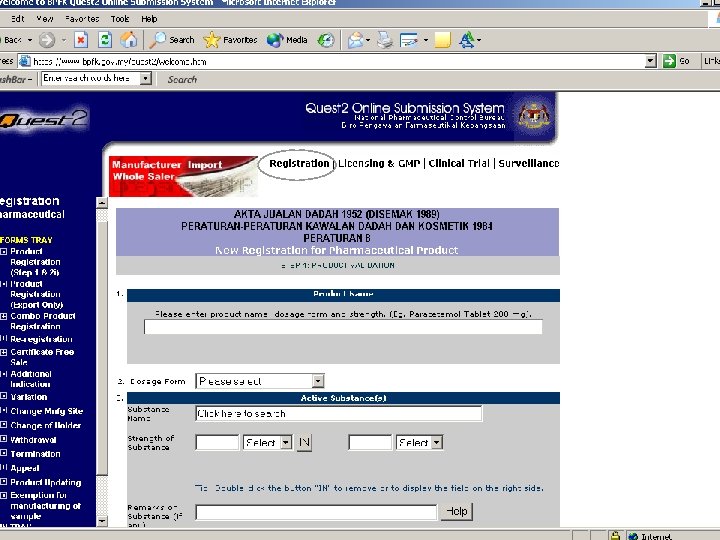The width and height of the screenshot is (720, 540).
Task: Open the Mail envelope icon
Action: tap(355, 40)
